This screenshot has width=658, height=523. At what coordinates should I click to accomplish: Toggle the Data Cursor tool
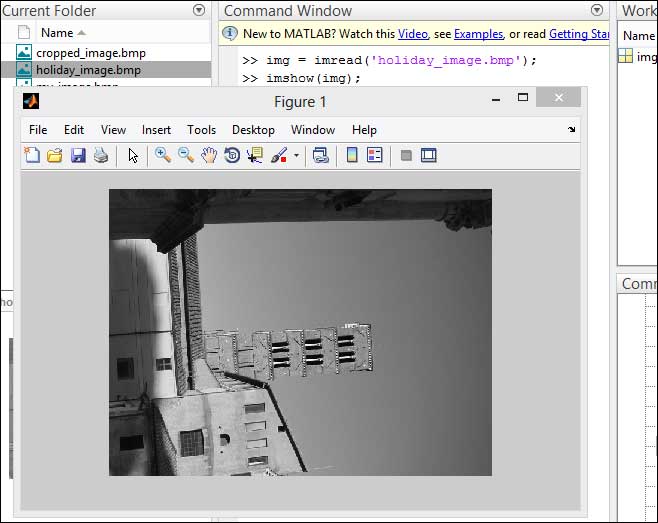(255, 155)
